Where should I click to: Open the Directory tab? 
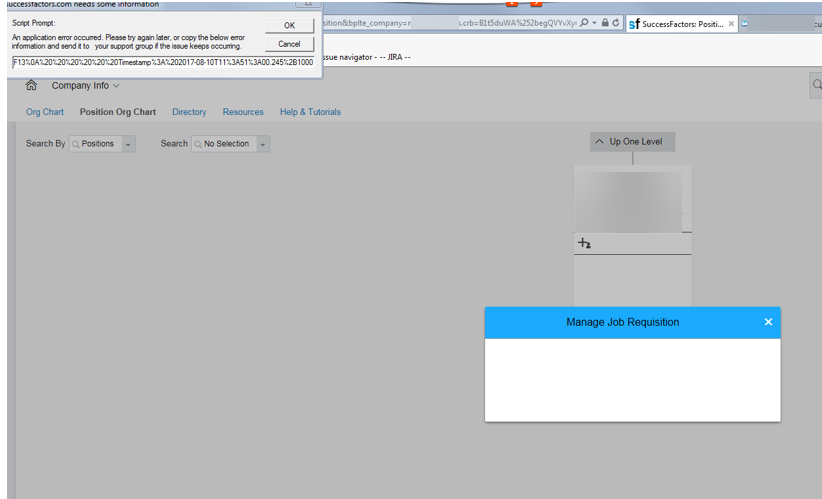pyautogui.click(x=189, y=112)
